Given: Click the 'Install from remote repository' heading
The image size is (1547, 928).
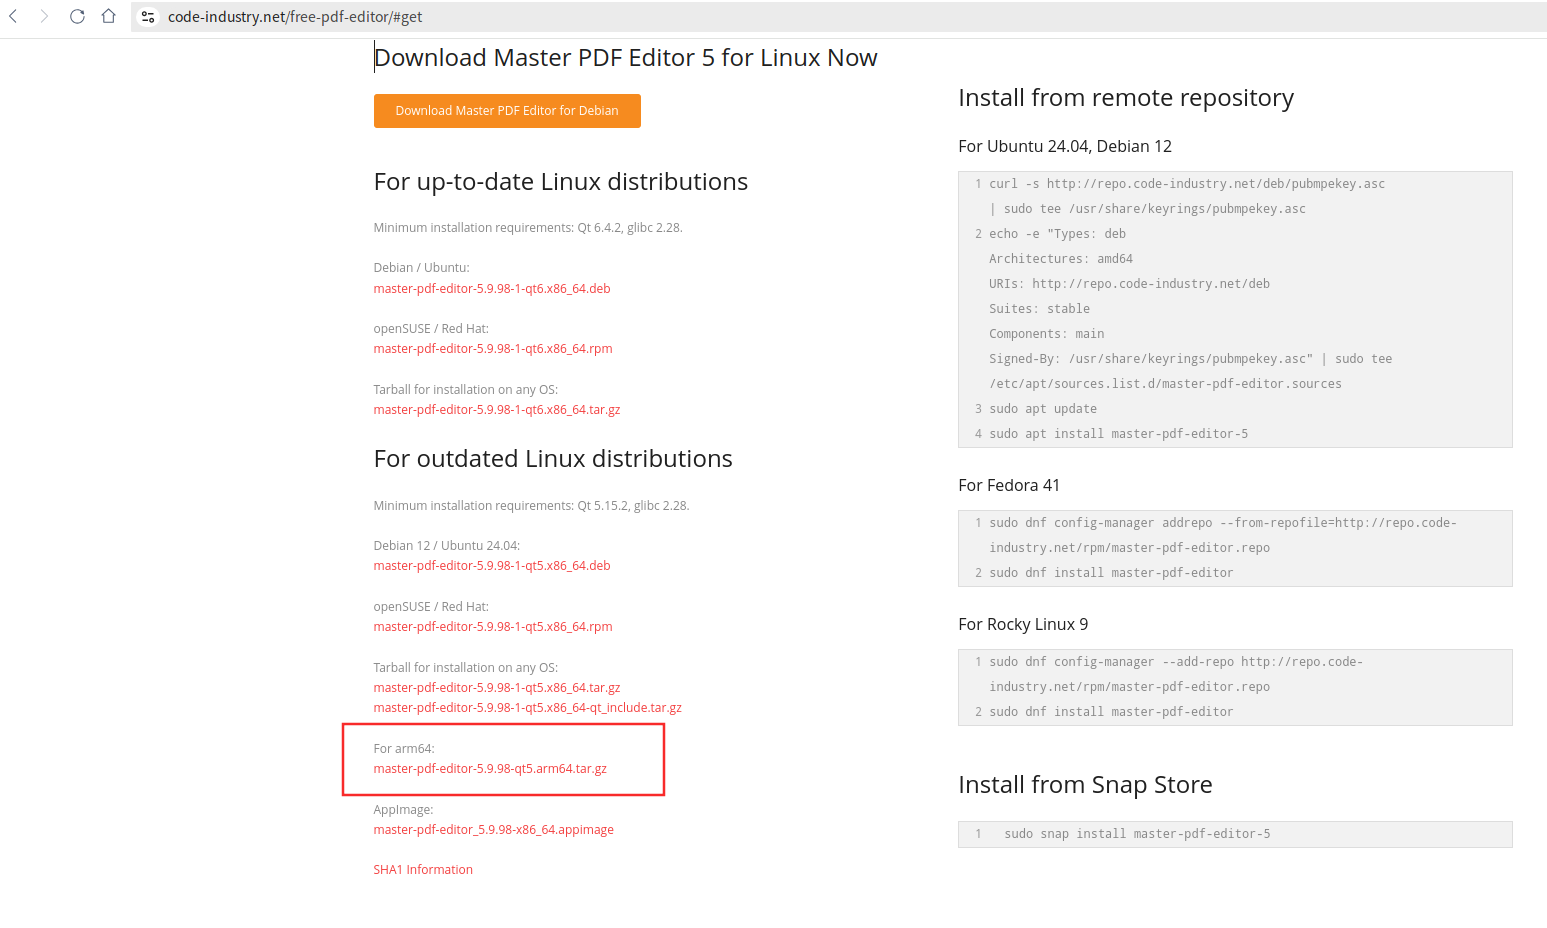Looking at the screenshot, I should click(1126, 98).
